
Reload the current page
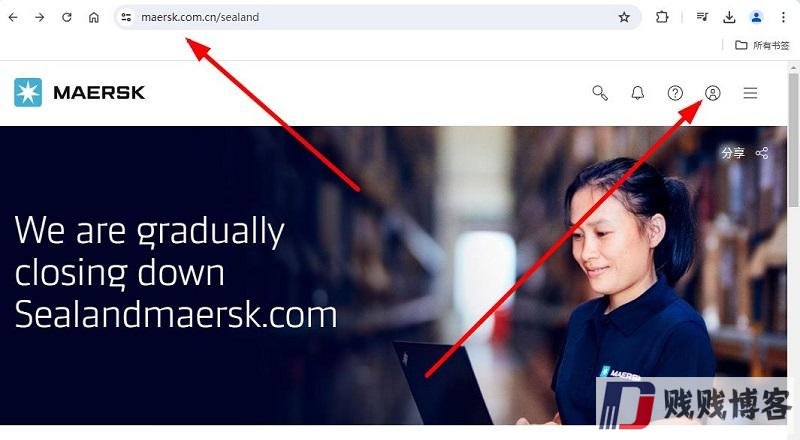67,17
